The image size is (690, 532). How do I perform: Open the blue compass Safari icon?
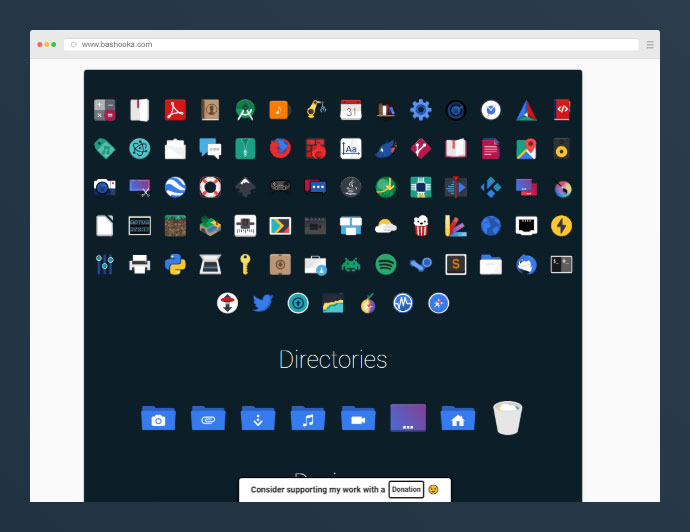[438, 304]
